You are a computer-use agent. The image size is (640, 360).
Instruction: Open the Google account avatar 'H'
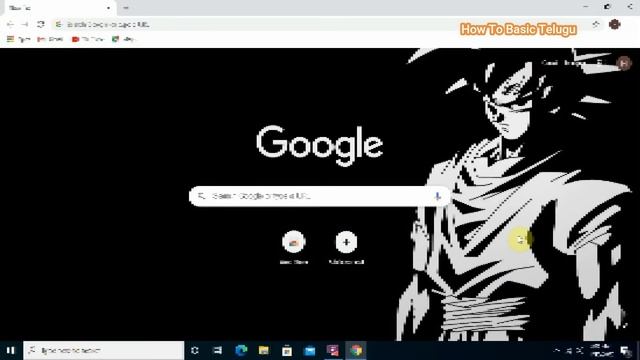pyautogui.click(x=624, y=63)
